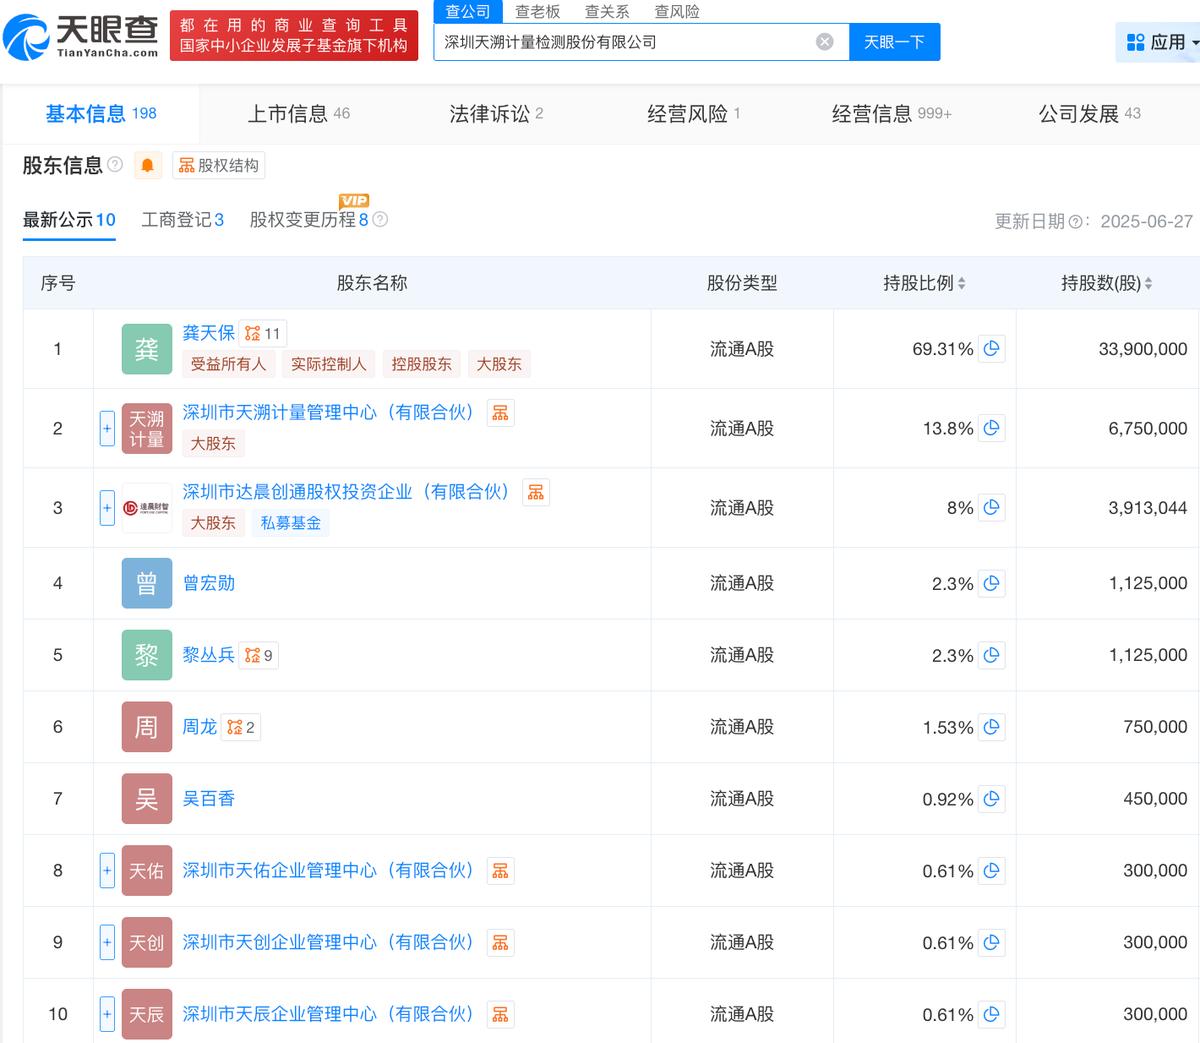Sort table by 持股数(股) column

1148,284
